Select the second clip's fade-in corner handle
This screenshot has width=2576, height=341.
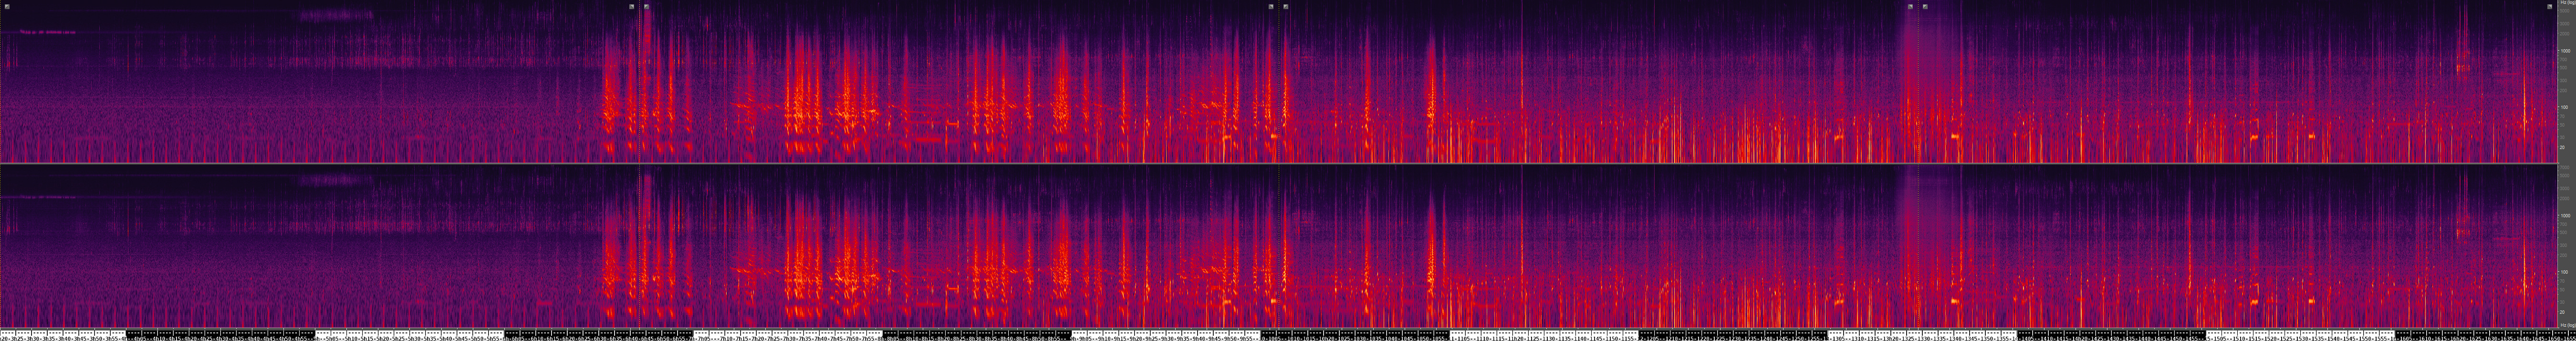(x=647, y=6)
